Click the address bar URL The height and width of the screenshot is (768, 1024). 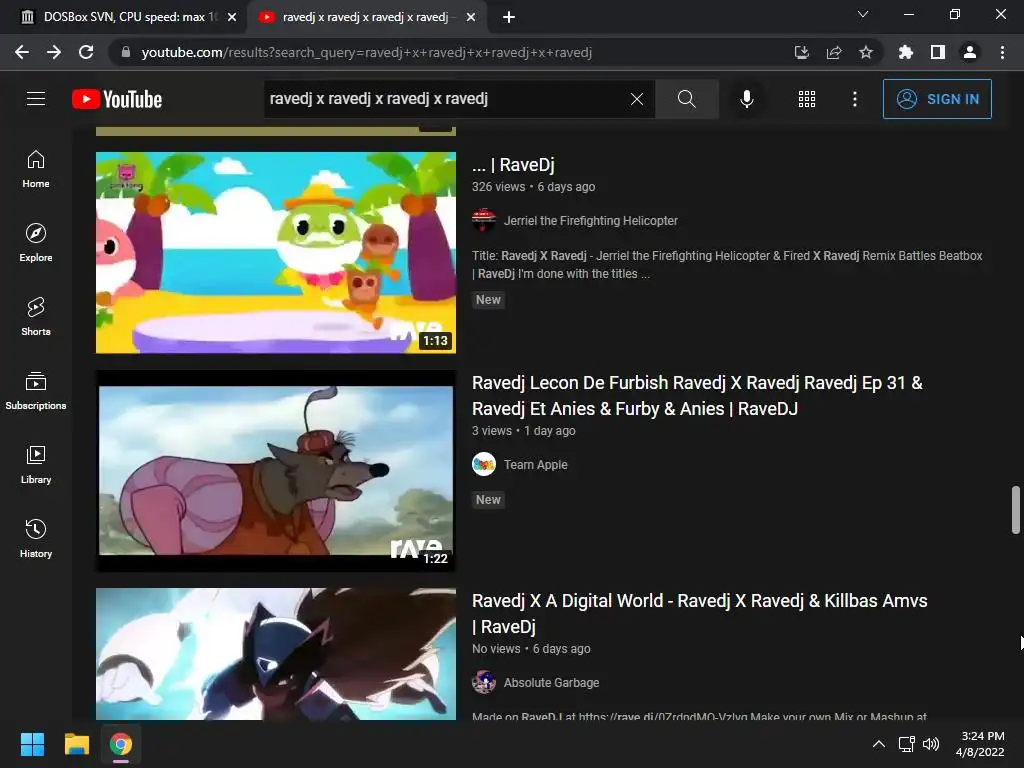click(x=366, y=52)
